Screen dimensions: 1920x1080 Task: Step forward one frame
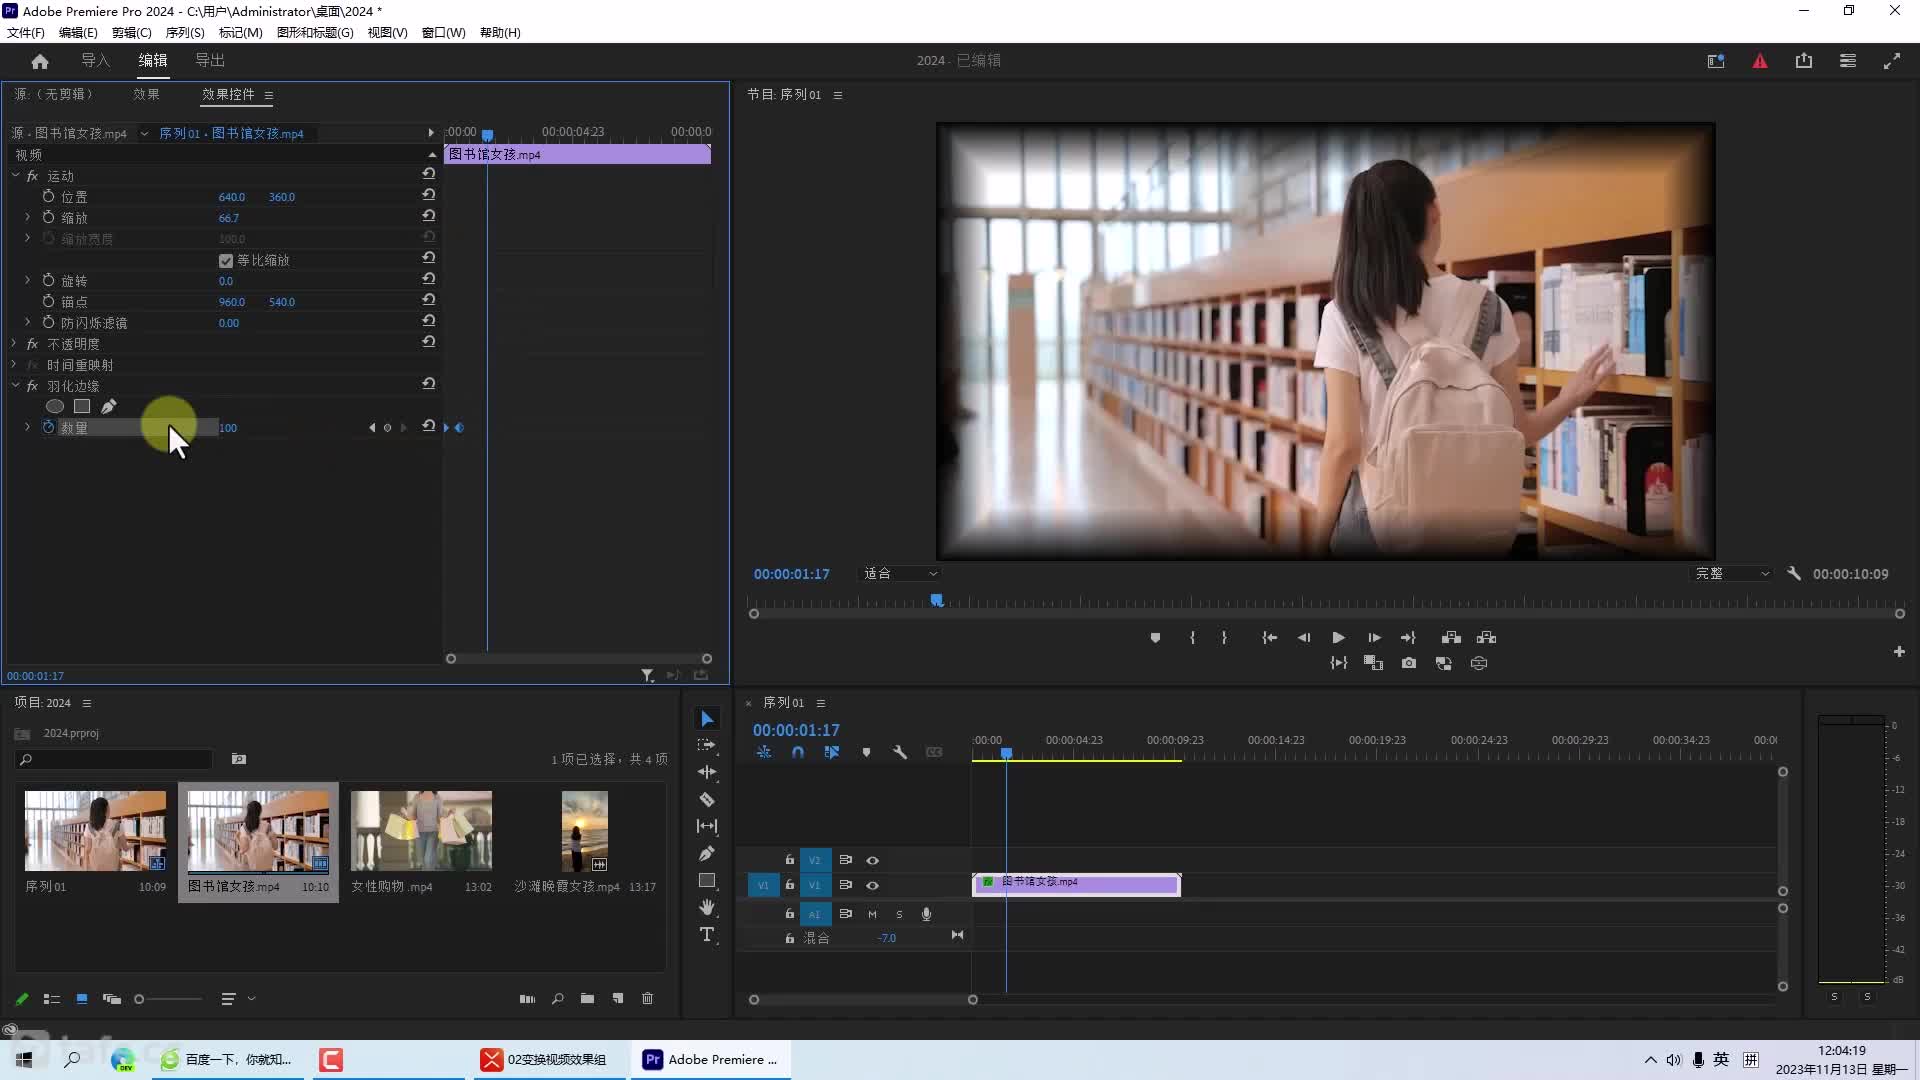[x=1374, y=638]
